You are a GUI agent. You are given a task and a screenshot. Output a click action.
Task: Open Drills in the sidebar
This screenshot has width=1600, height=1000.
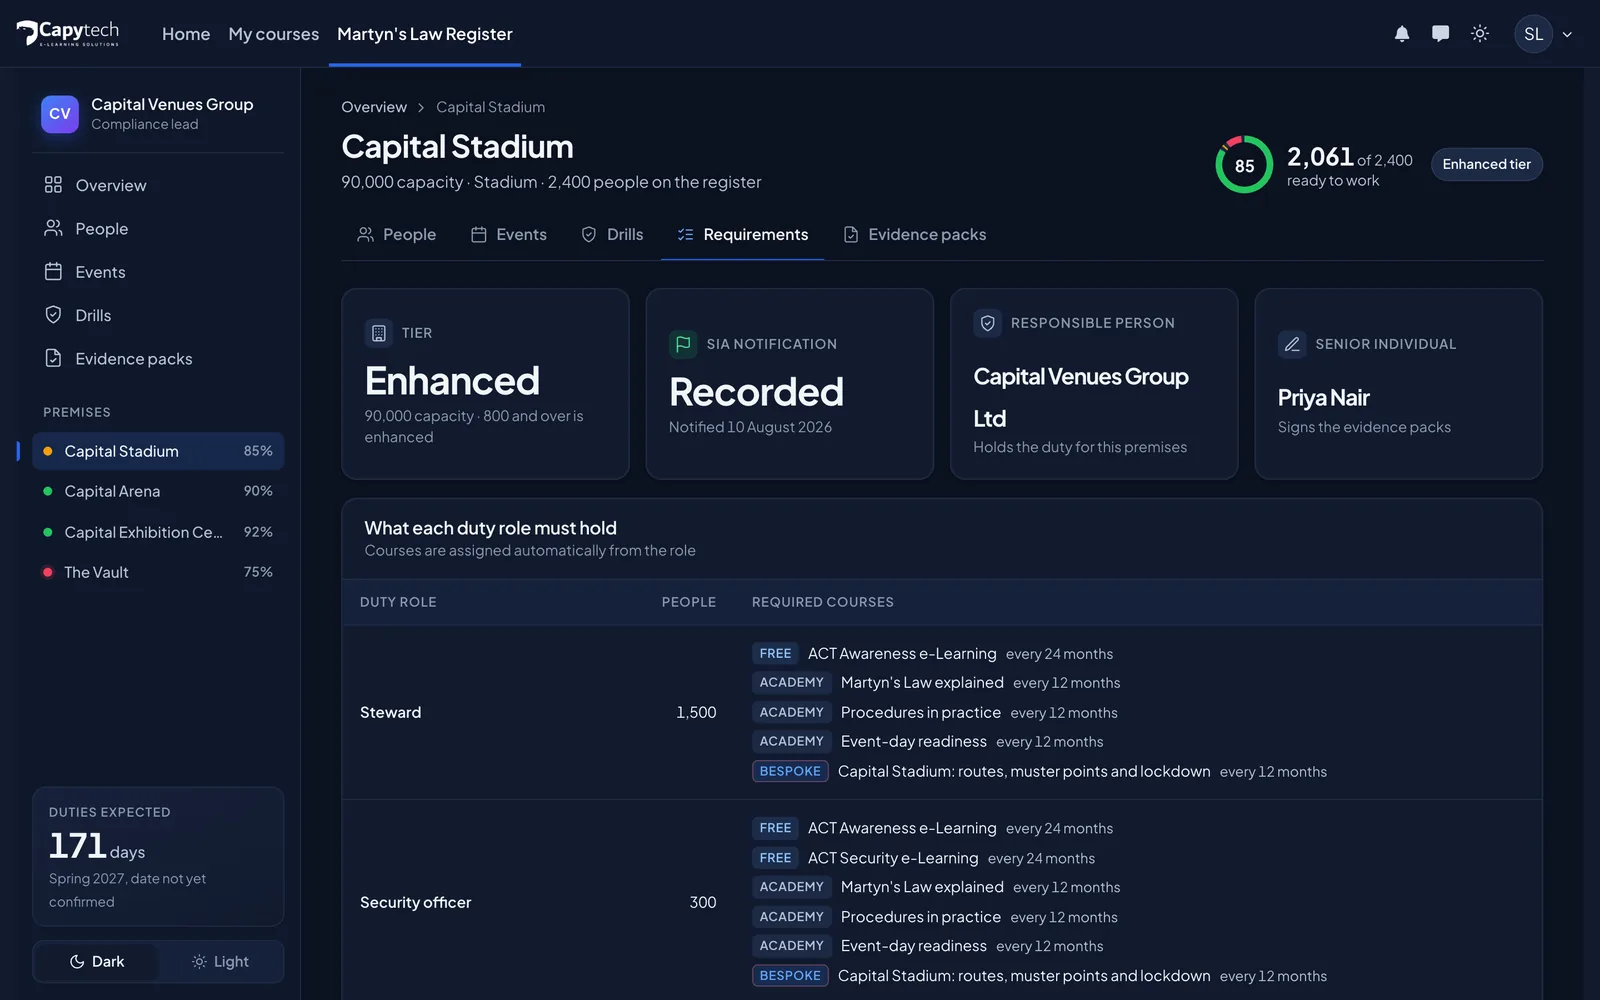point(158,315)
